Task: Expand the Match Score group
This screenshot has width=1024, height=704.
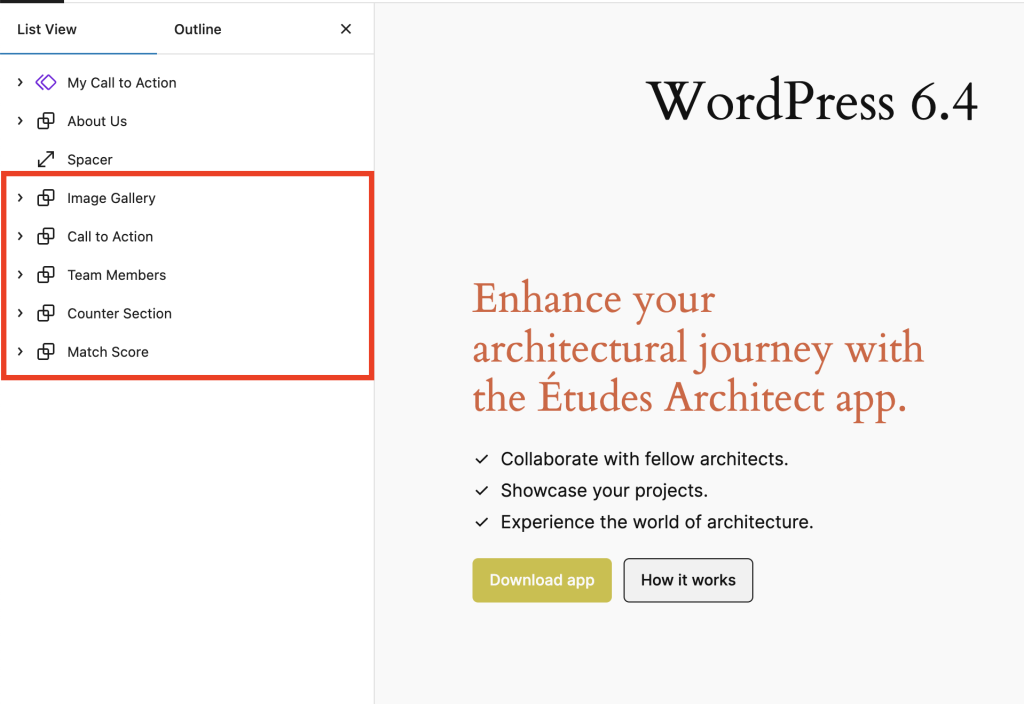Action: click(x=20, y=352)
